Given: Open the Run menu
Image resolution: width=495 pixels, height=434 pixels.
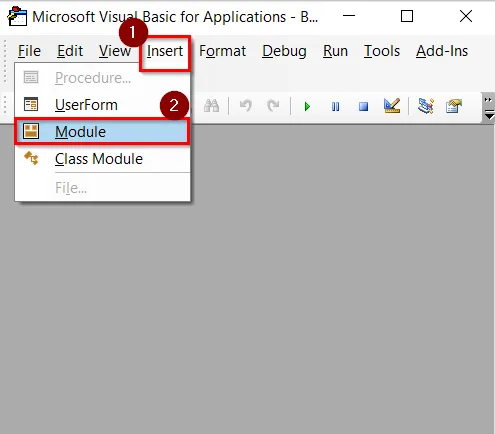Looking at the screenshot, I should (335, 51).
